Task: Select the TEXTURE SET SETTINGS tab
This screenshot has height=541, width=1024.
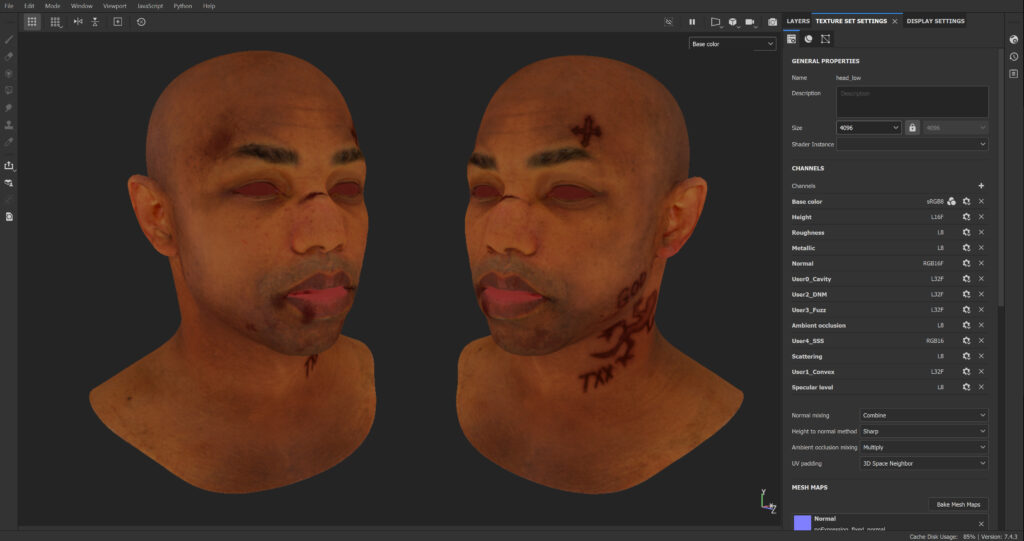Action: (851, 21)
